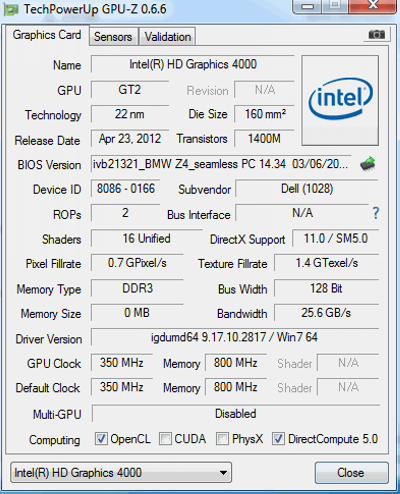Click the Driver Version field
The height and width of the screenshot is (494, 400).
point(235,337)
